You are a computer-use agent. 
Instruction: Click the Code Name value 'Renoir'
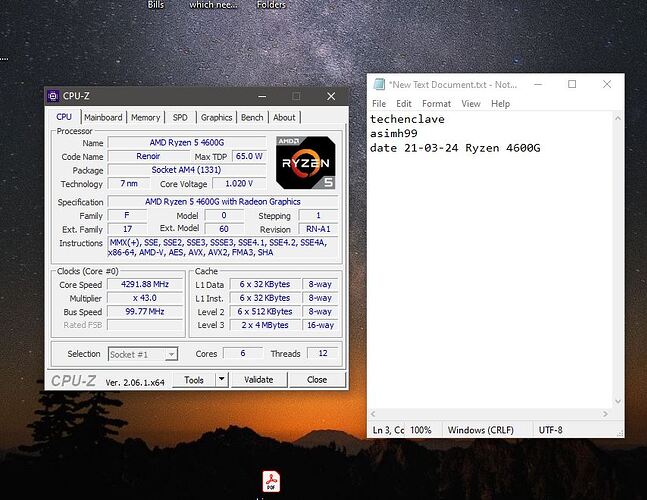[148, 156]
